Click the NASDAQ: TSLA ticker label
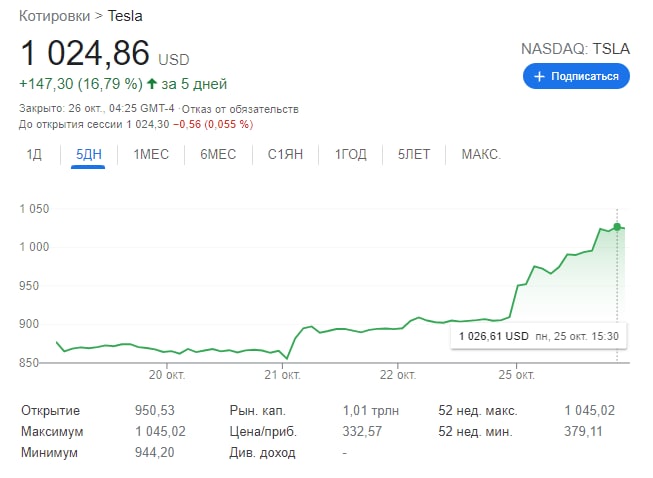The width and height of the screenshot is (653, 478). [575, 49]
